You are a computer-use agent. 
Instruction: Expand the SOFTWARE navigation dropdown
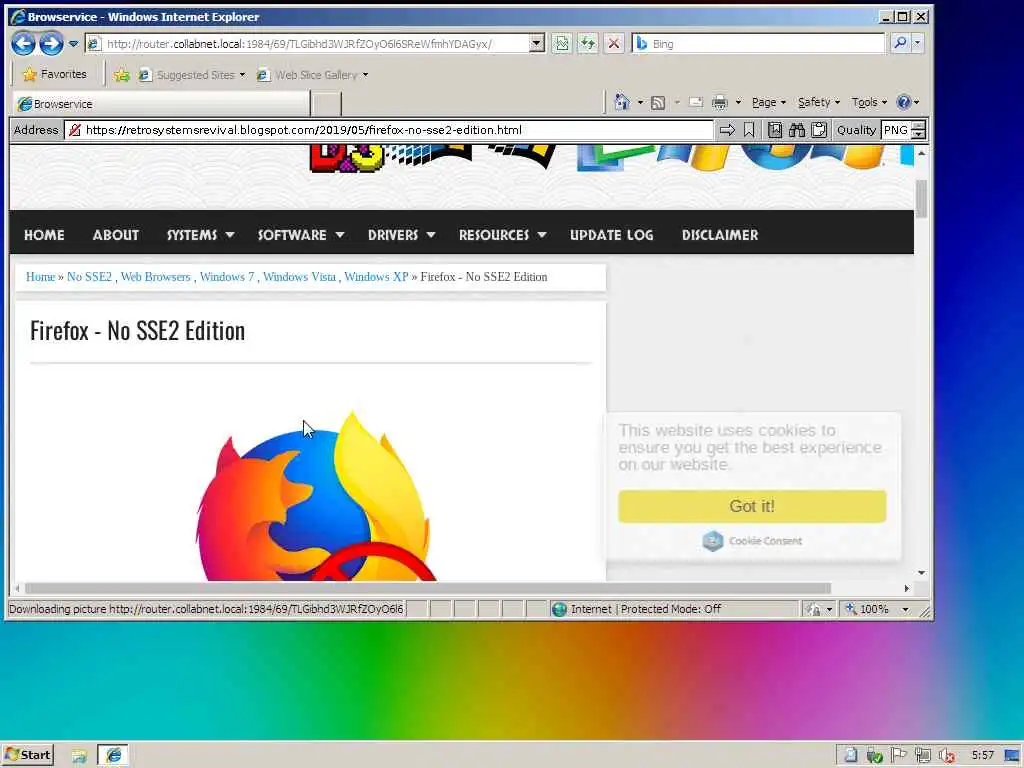click(x=301, y=235)
